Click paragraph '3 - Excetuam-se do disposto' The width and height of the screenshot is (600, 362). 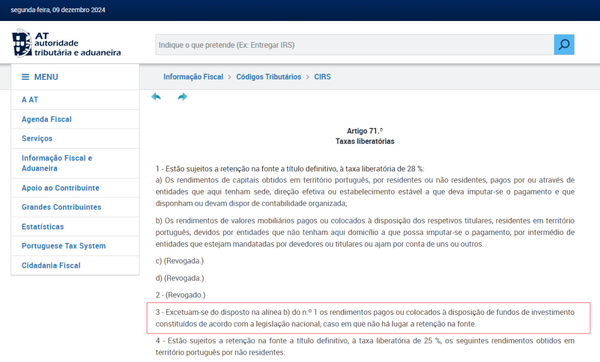365,318
